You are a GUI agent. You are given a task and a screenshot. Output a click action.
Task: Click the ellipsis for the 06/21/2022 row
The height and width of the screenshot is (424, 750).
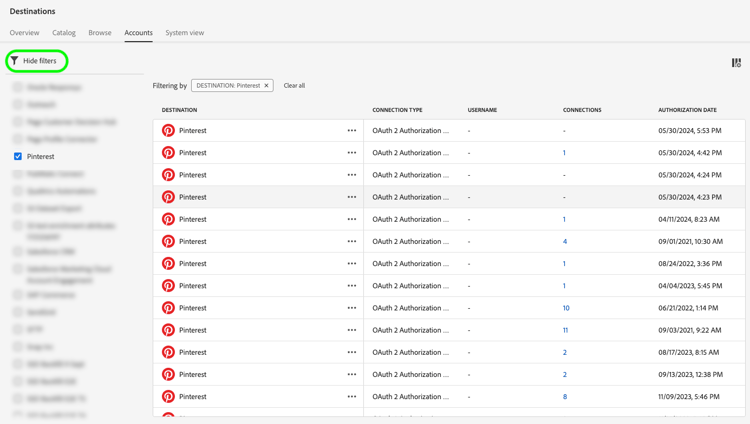coord(352,308)
